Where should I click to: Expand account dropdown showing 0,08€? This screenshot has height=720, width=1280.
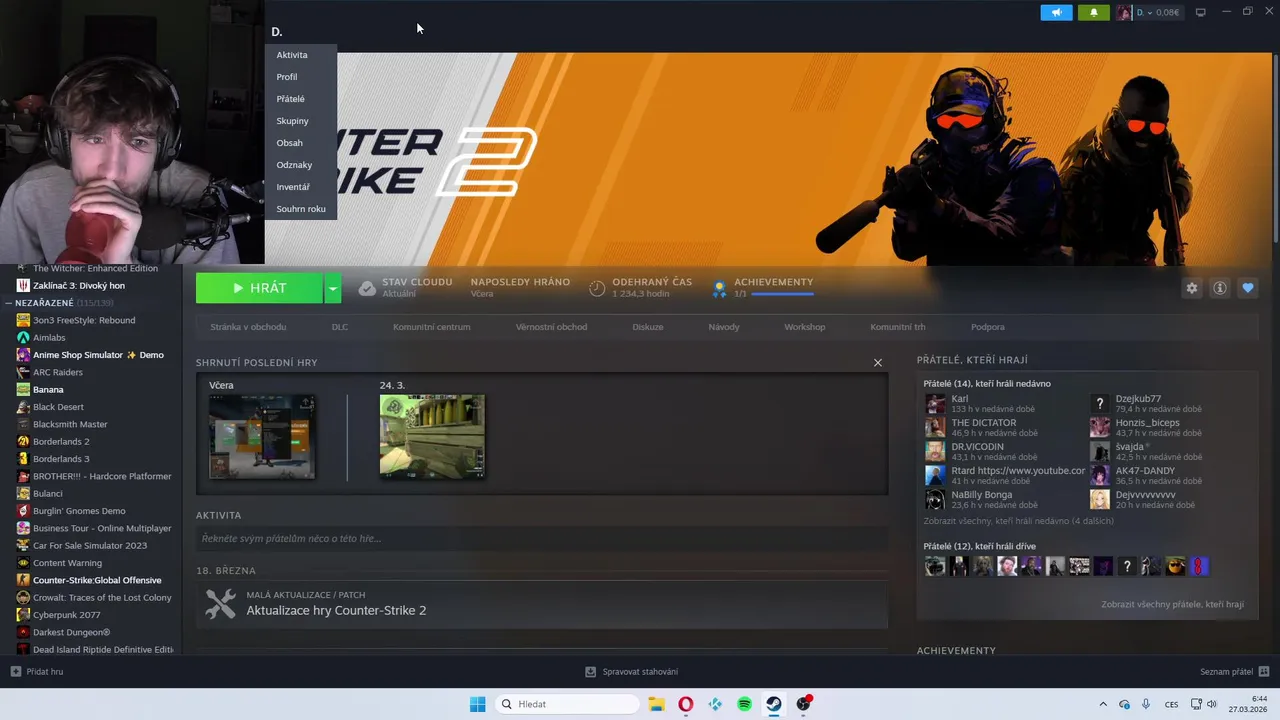coord(1157,13)
